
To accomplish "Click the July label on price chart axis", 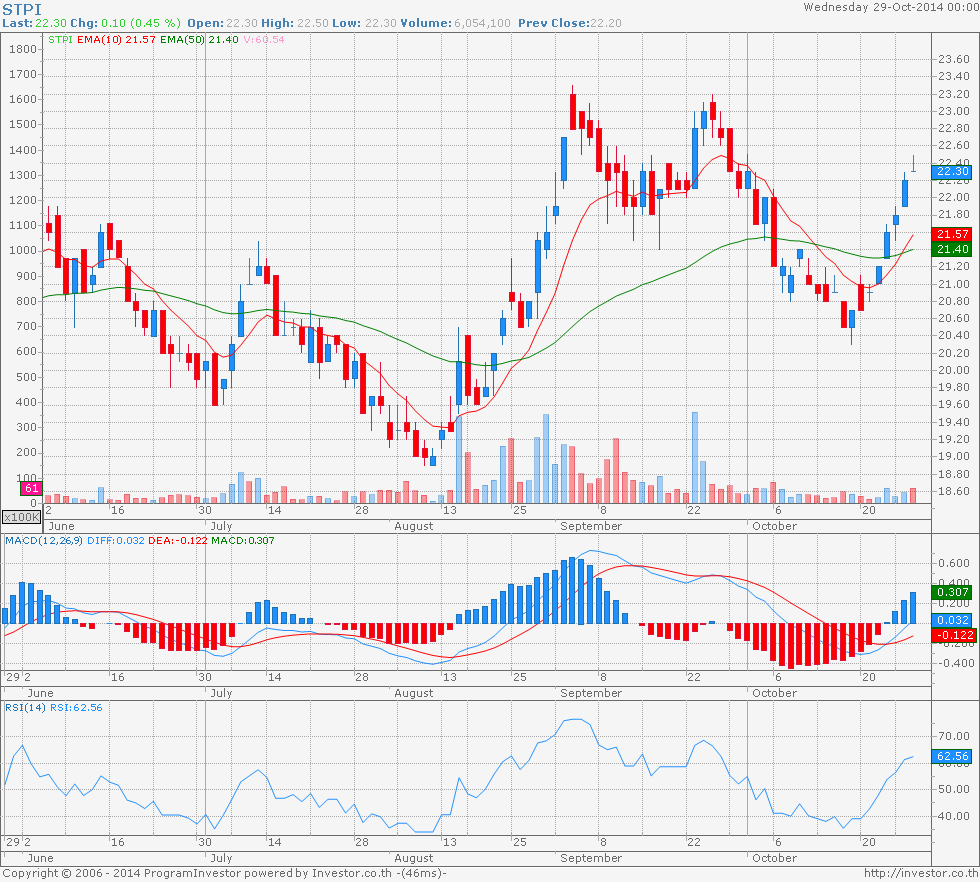I will (221, 526).
